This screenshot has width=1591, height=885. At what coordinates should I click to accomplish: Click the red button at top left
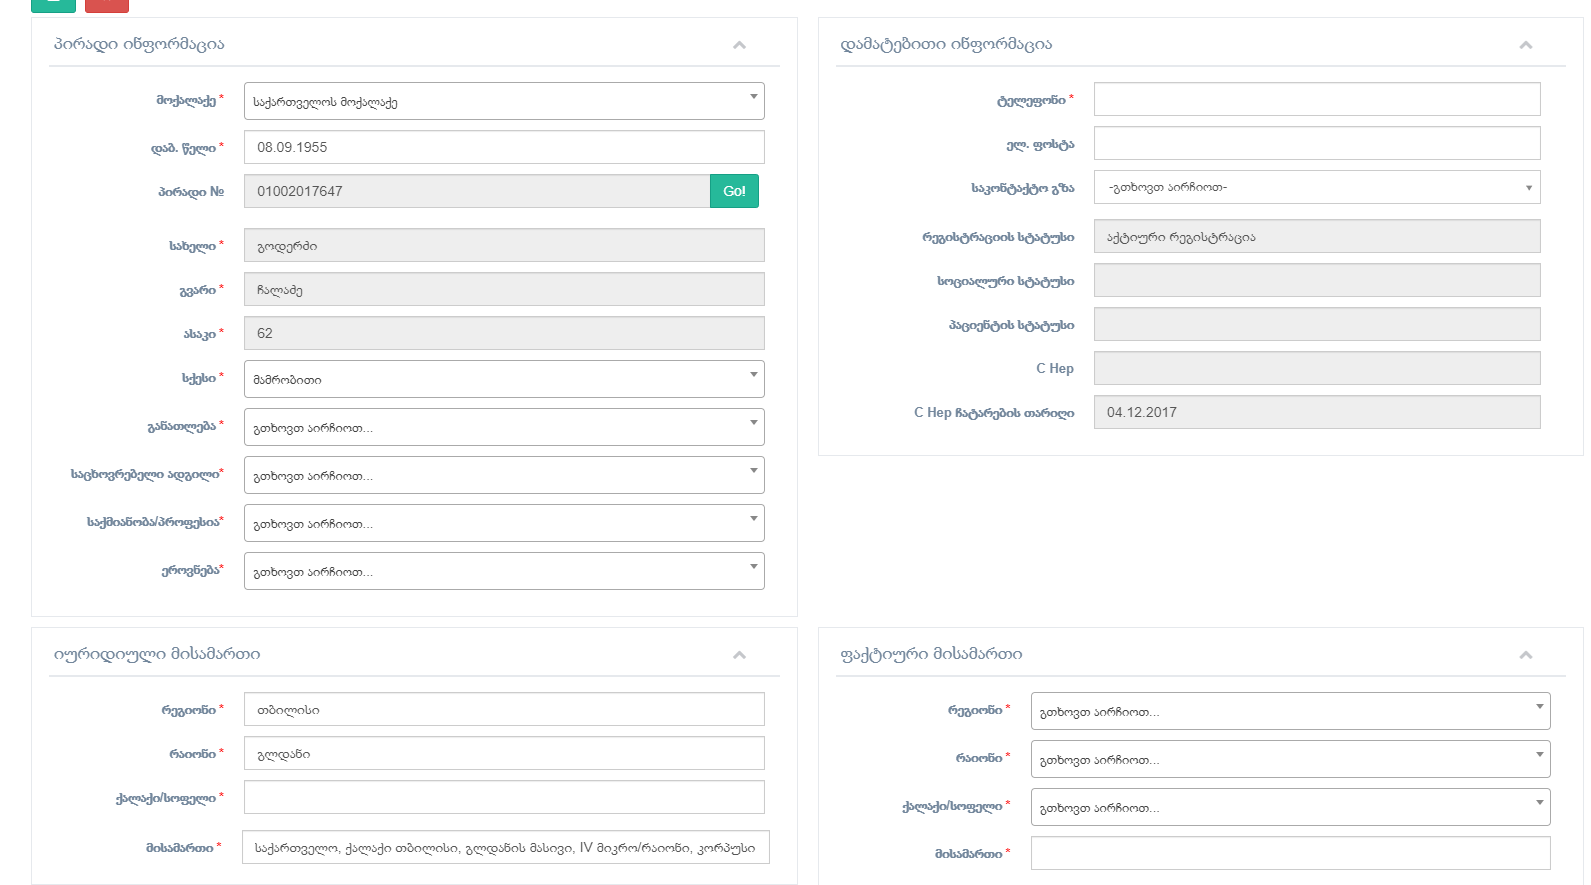point(107,5)
